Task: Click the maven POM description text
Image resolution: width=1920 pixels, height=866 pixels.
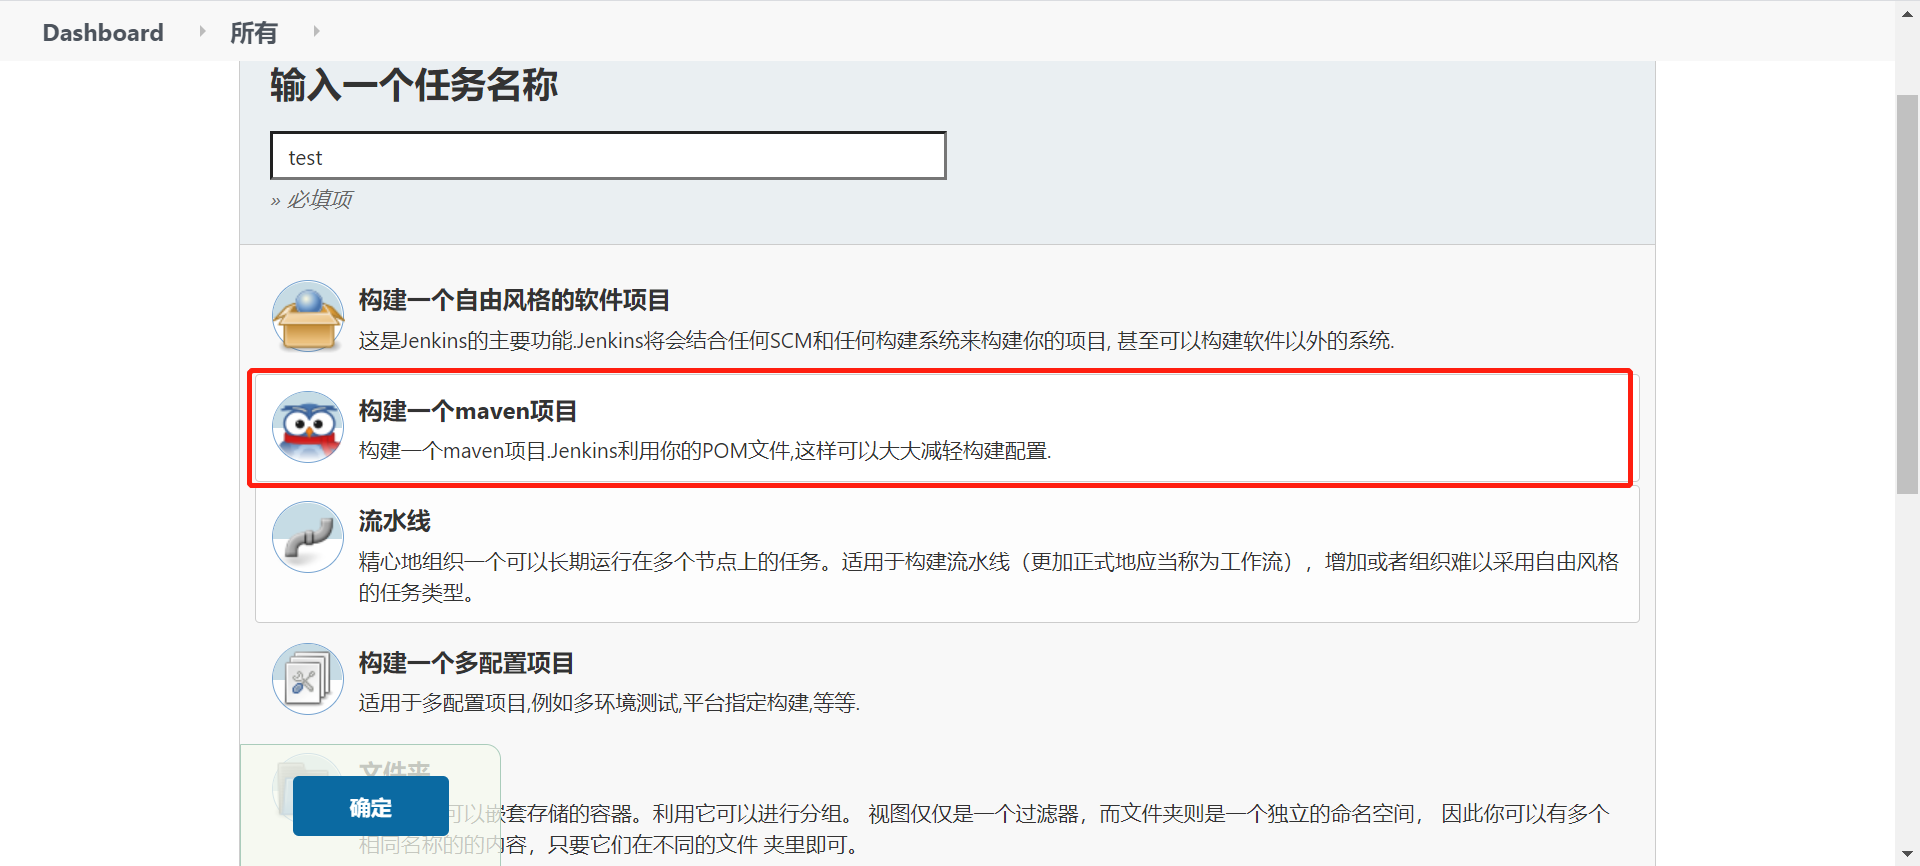Action: (x=705, y=451)
